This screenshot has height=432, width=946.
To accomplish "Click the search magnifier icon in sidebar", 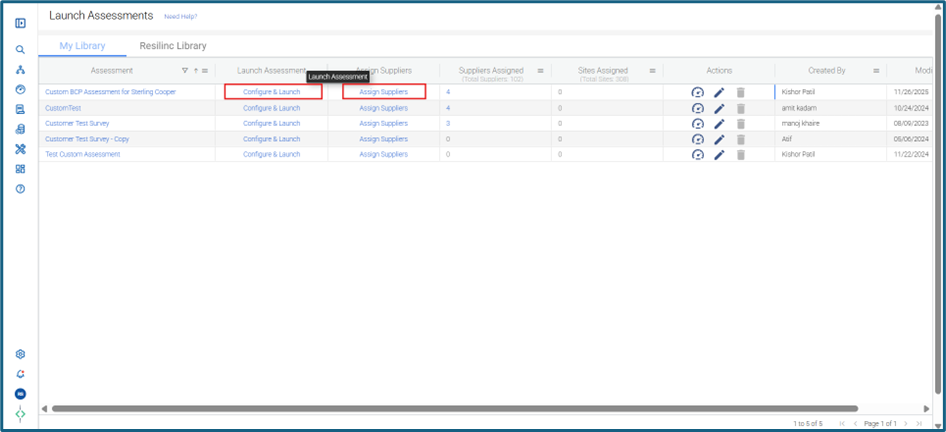I will click(x=21, y=49).
